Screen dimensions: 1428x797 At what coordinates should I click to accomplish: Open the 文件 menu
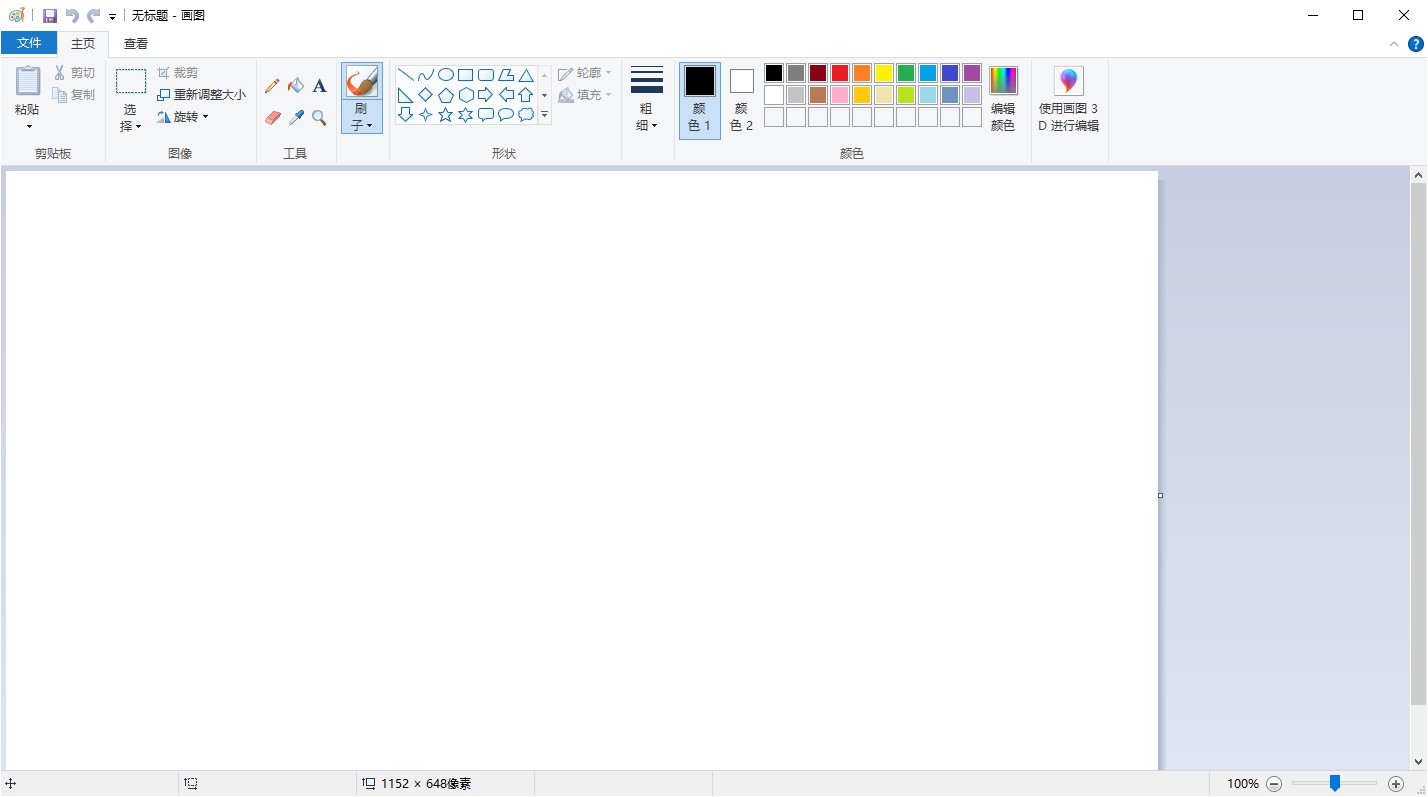(x=29, y=43)
